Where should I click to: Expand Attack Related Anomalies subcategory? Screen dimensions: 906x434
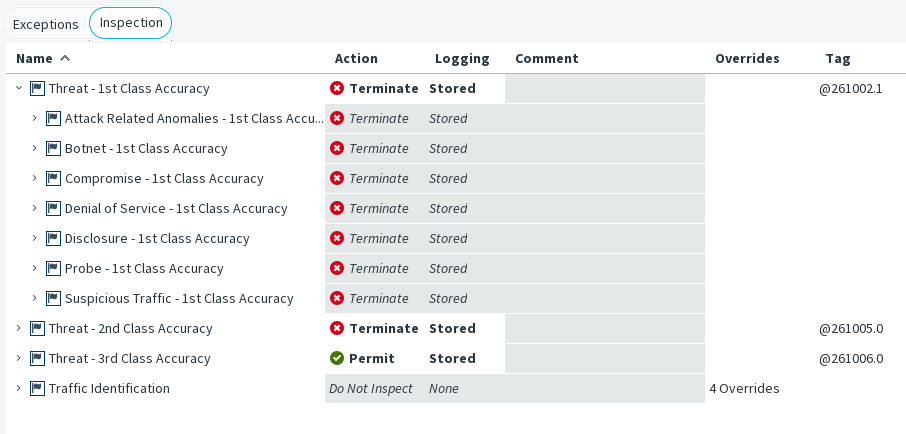[34, 118]
